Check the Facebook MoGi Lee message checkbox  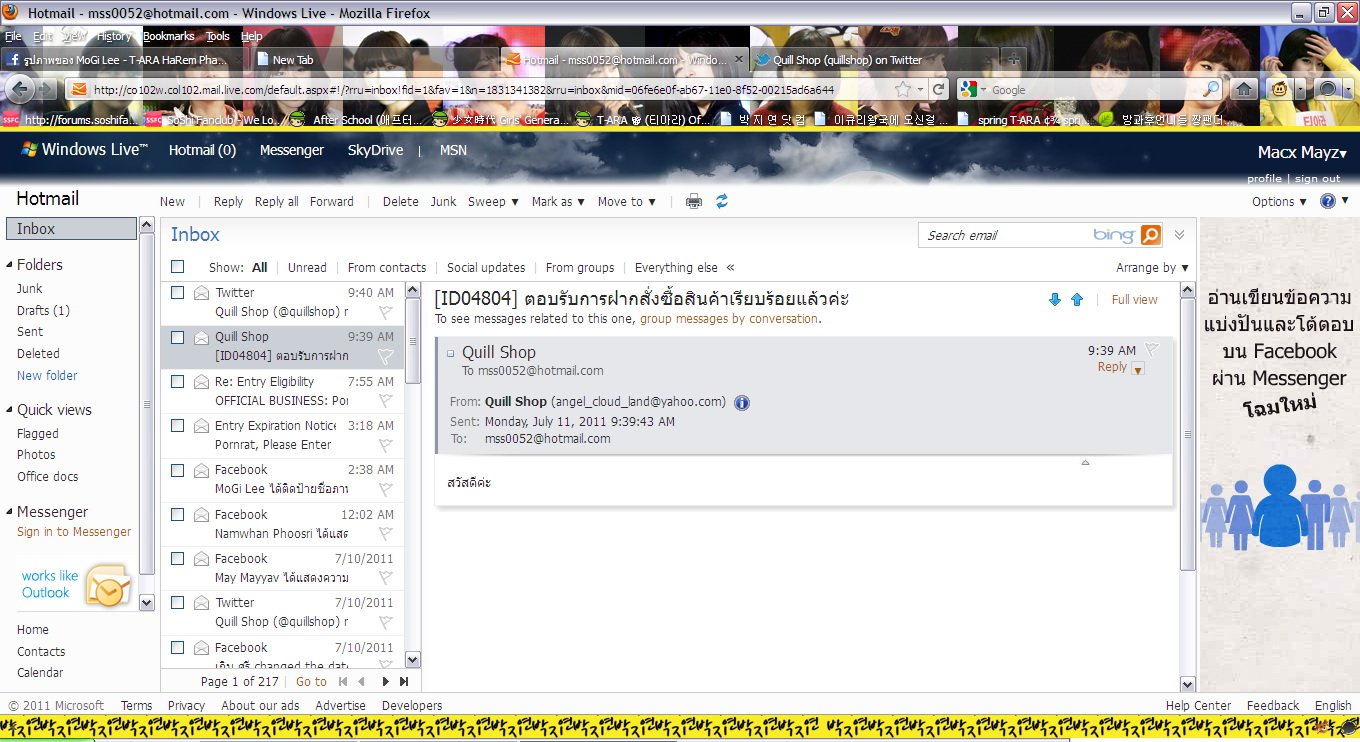(x=178, y=470)
